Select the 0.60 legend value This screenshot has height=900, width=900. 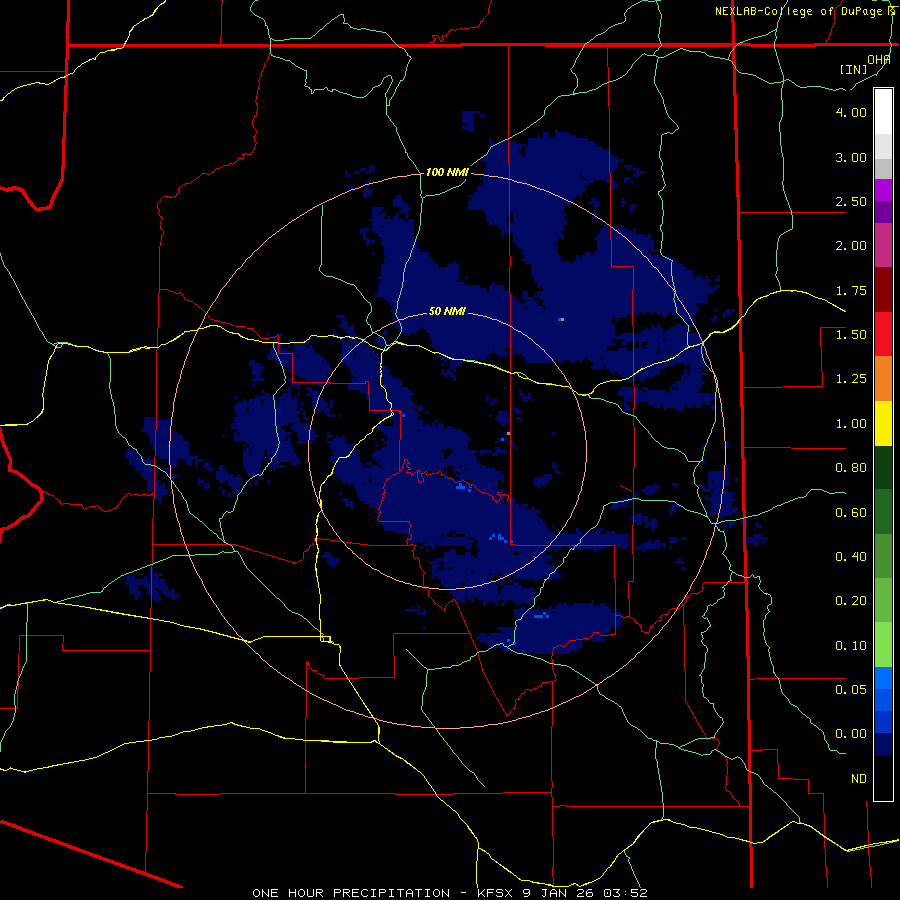tap(851, 513)
